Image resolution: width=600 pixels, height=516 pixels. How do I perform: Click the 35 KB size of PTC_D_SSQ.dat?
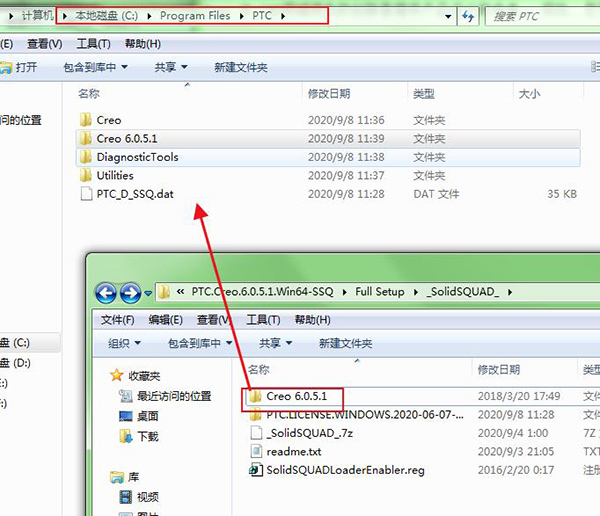click(x=562, y=194)
